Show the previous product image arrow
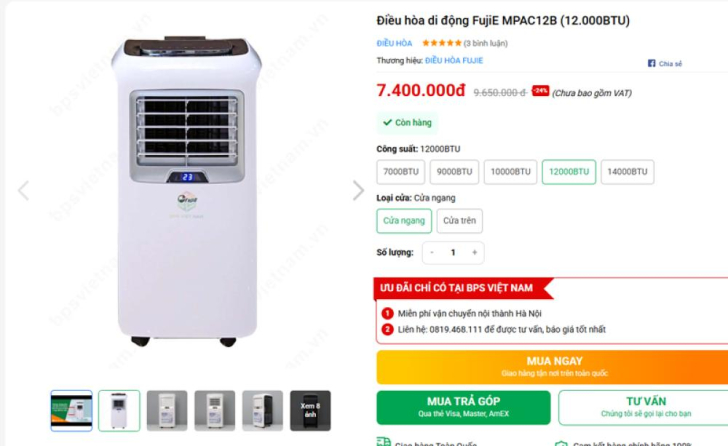The height and width of the screenshot is (446, 728). (23, 190)
